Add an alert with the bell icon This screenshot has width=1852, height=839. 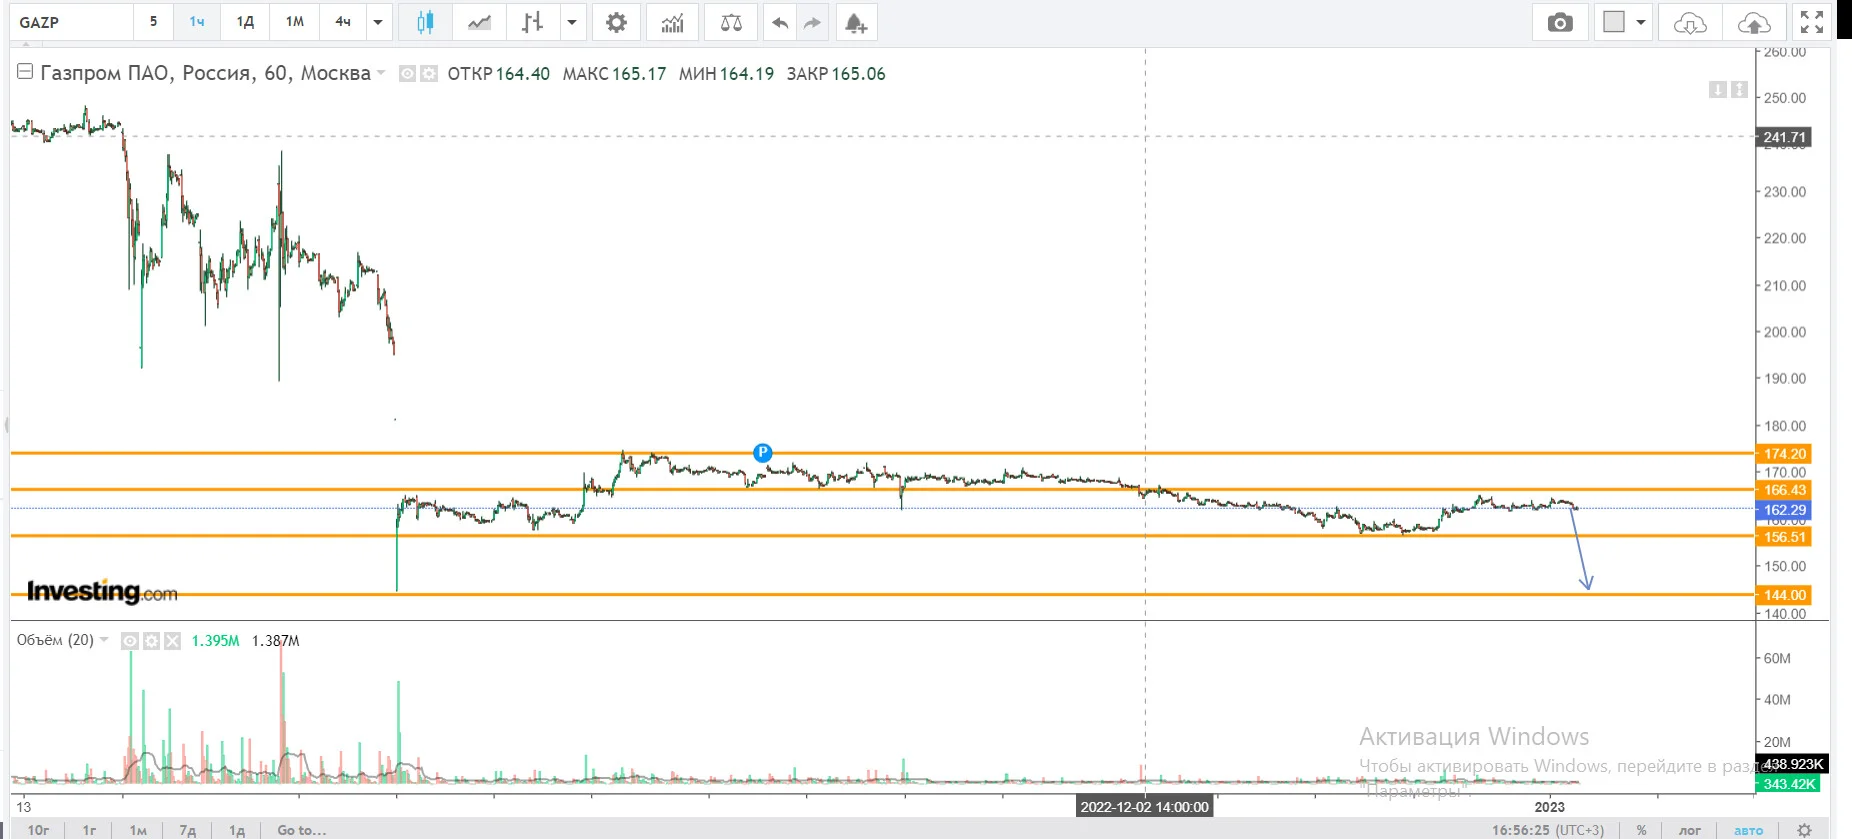pyautogui.click(x=855, y=22)
